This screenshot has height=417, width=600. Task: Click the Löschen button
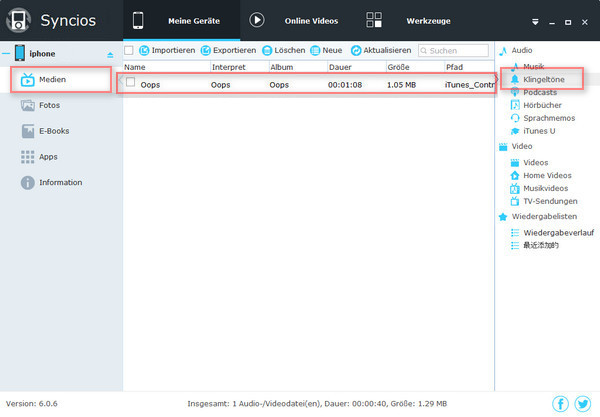[x=284, y=50]
